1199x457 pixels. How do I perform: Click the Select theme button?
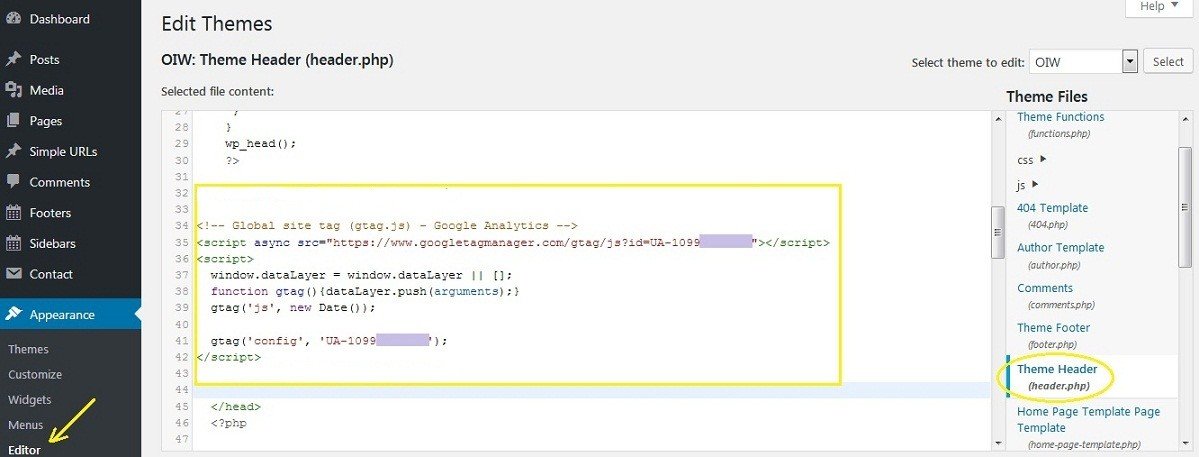(x=1168, y=62)
